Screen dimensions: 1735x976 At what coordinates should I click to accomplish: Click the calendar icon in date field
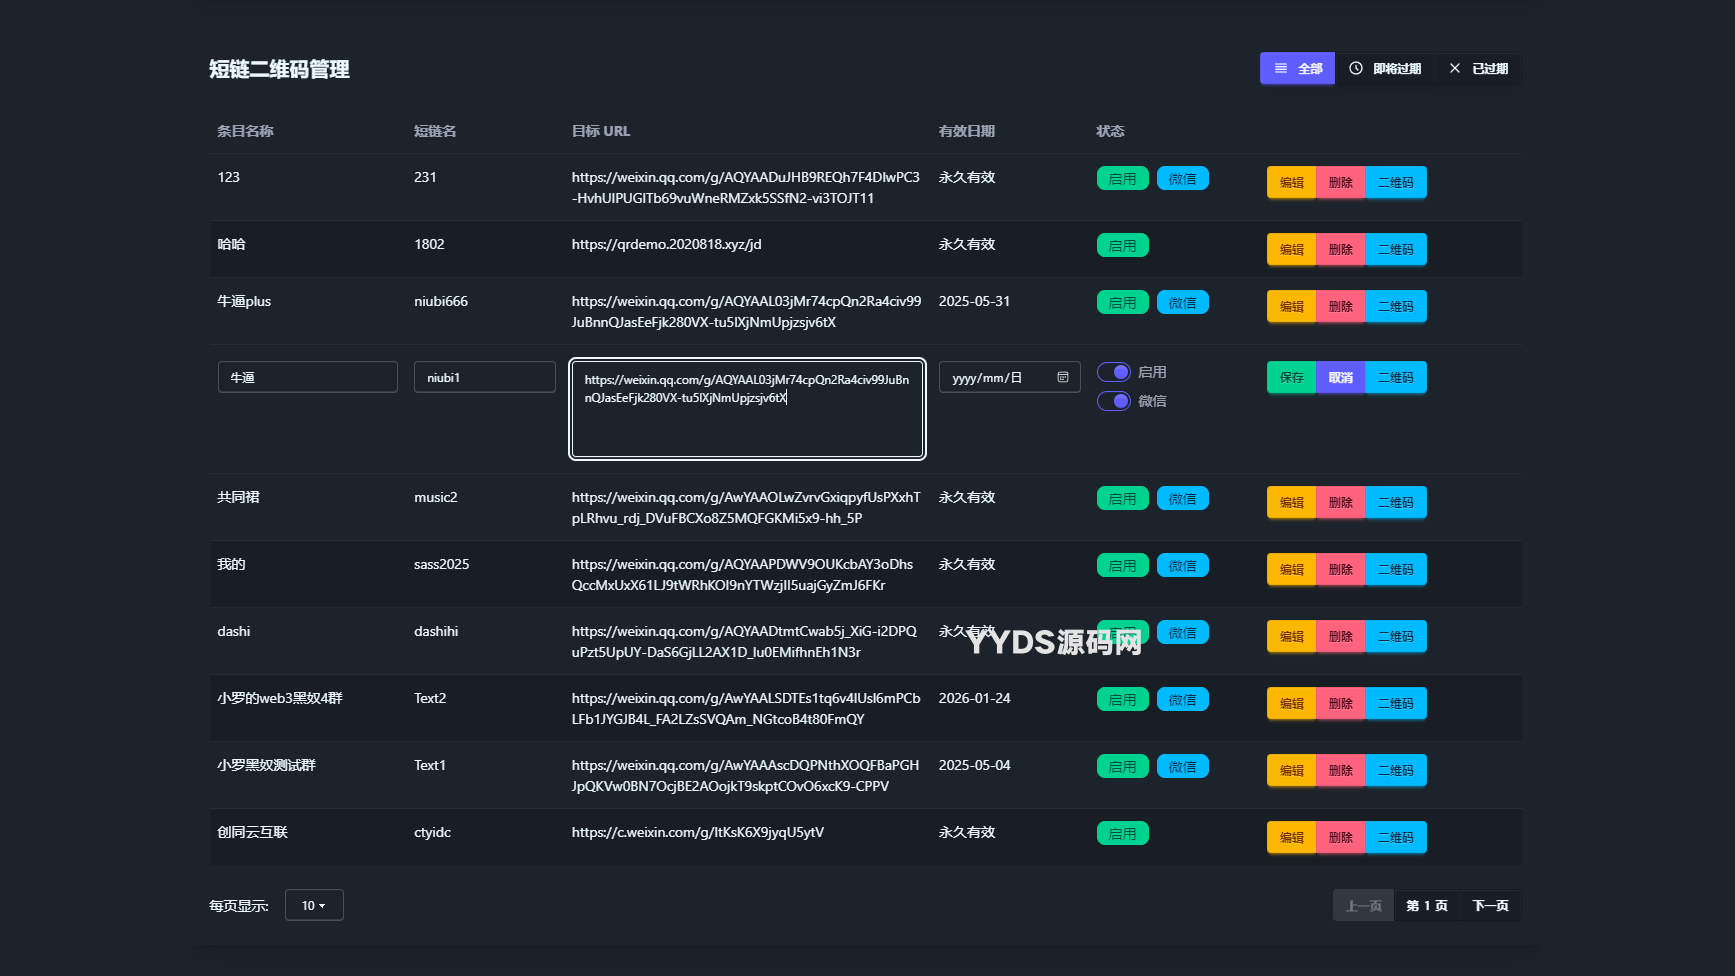point(1063,377)
